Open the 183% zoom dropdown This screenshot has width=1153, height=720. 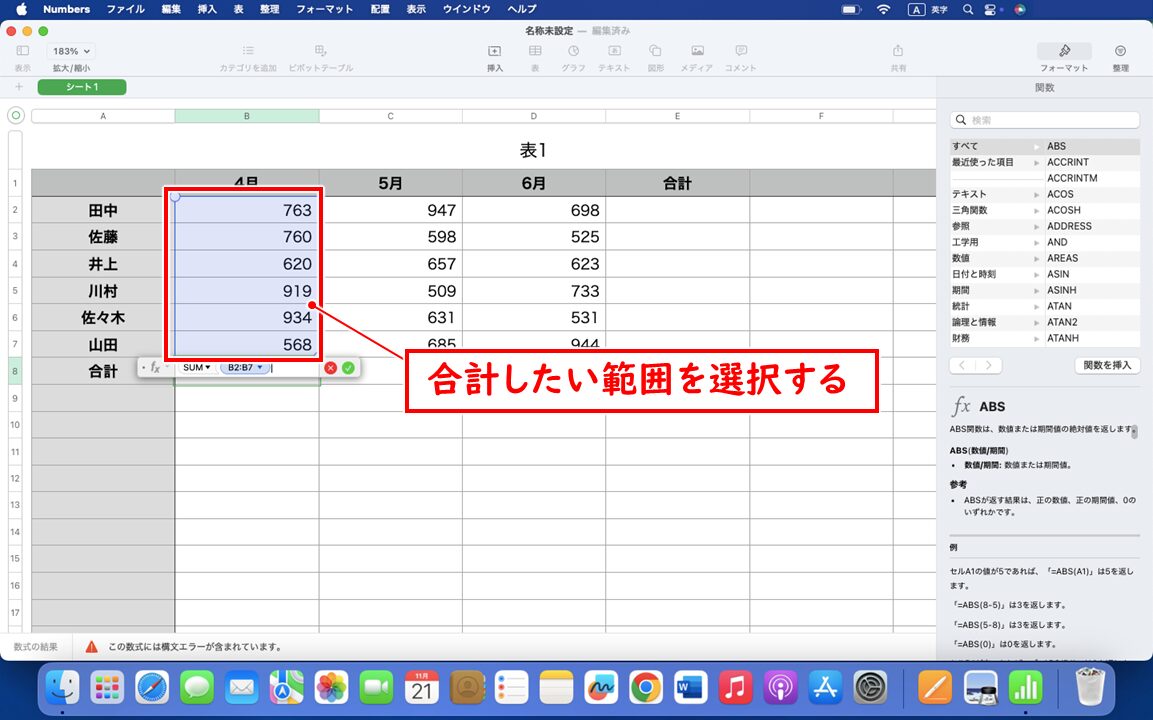[68, 50]
